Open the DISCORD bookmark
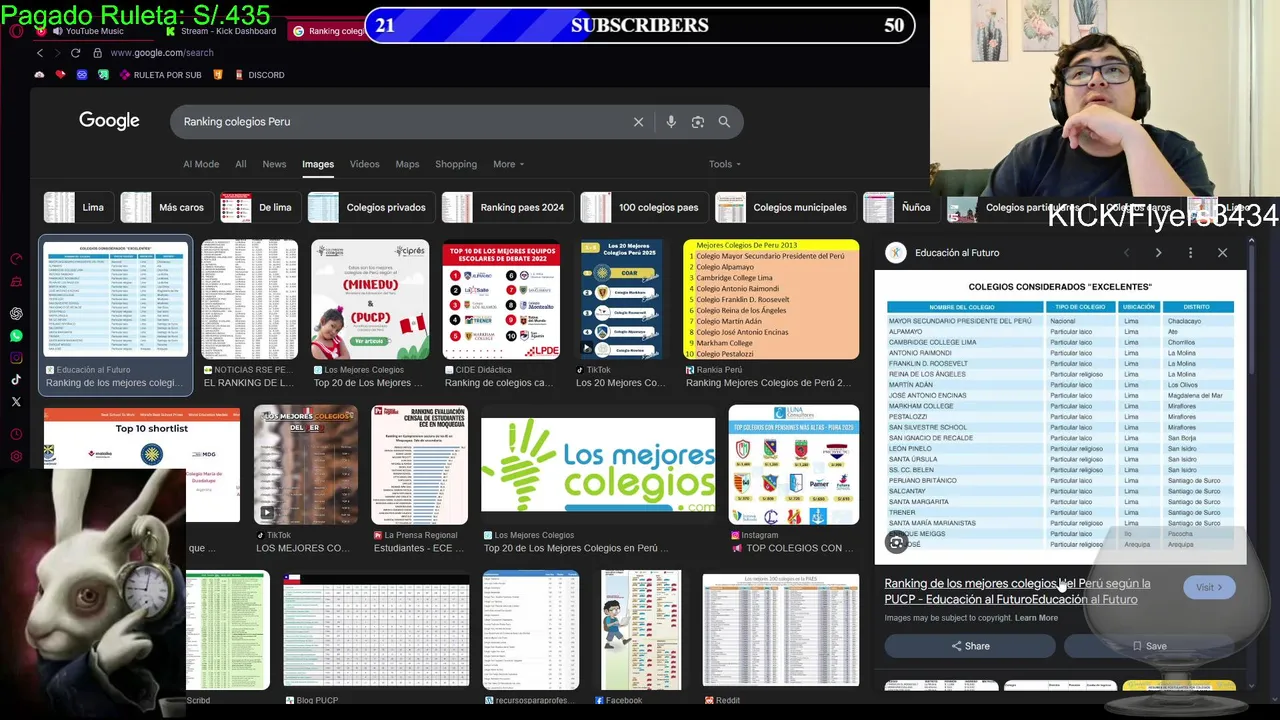The image size is (1280, 720). click(259, 75)
